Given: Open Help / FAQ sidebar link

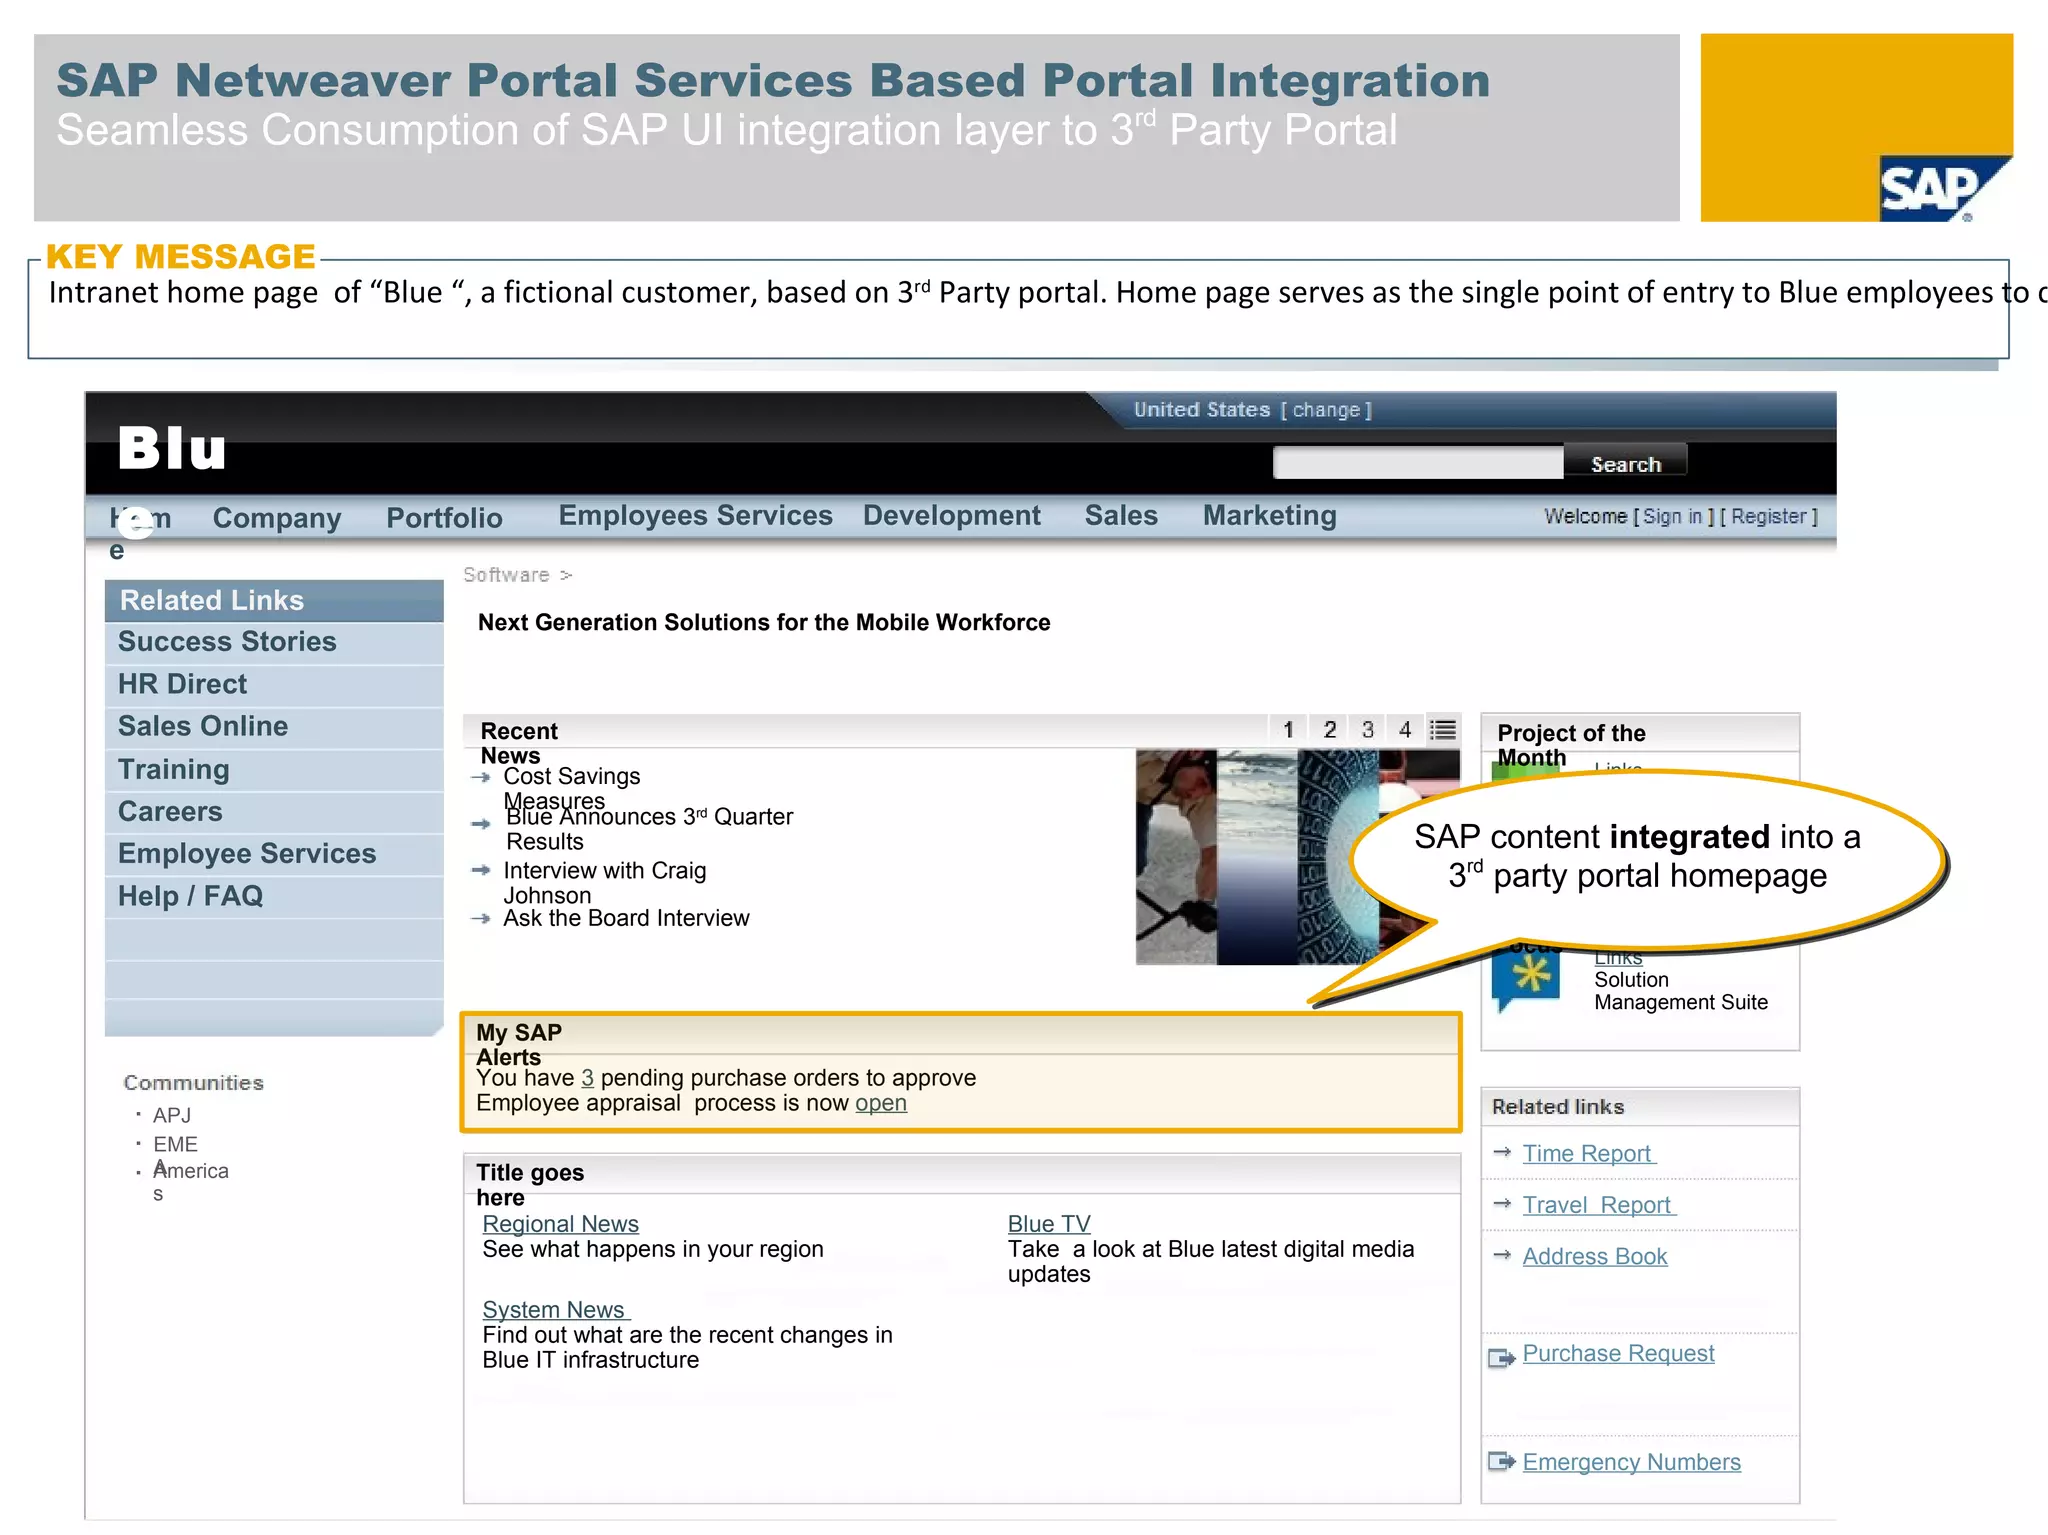Looking at the screenshot, I should coord(190,896).
